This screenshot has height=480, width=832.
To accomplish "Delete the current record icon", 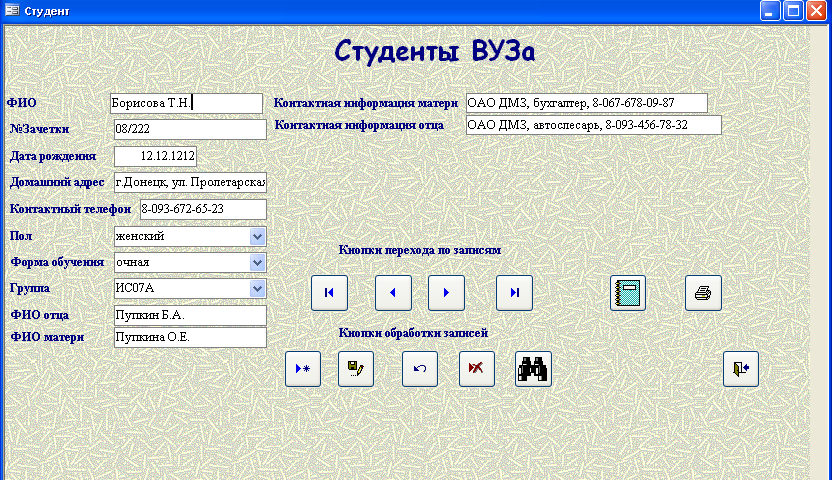I will pyautogui.click(x=477, y=369).
